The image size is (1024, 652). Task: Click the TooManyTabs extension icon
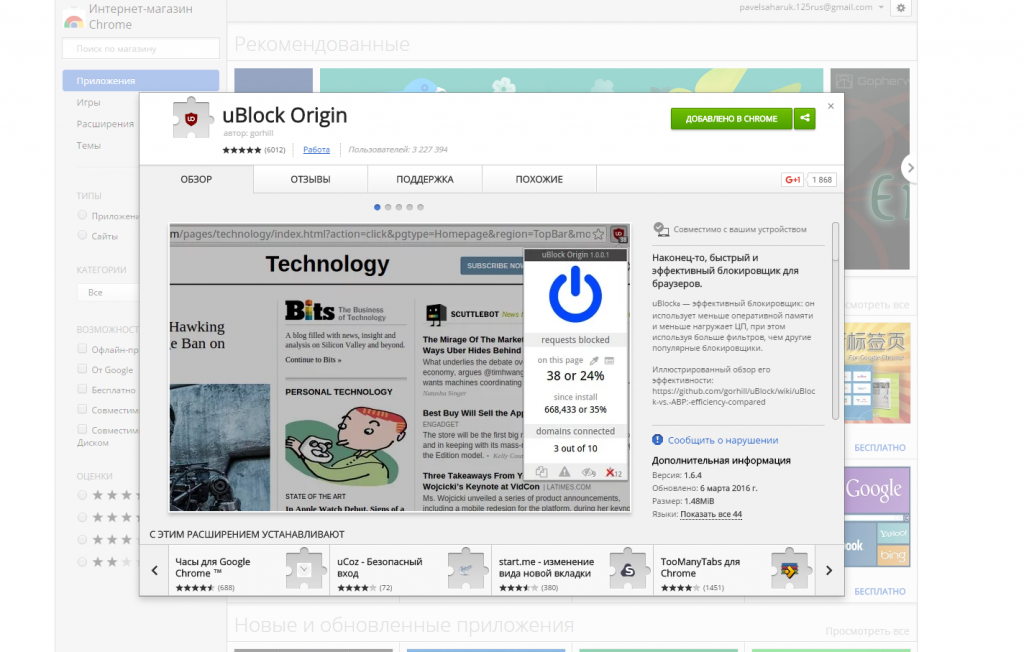(790, 570)
